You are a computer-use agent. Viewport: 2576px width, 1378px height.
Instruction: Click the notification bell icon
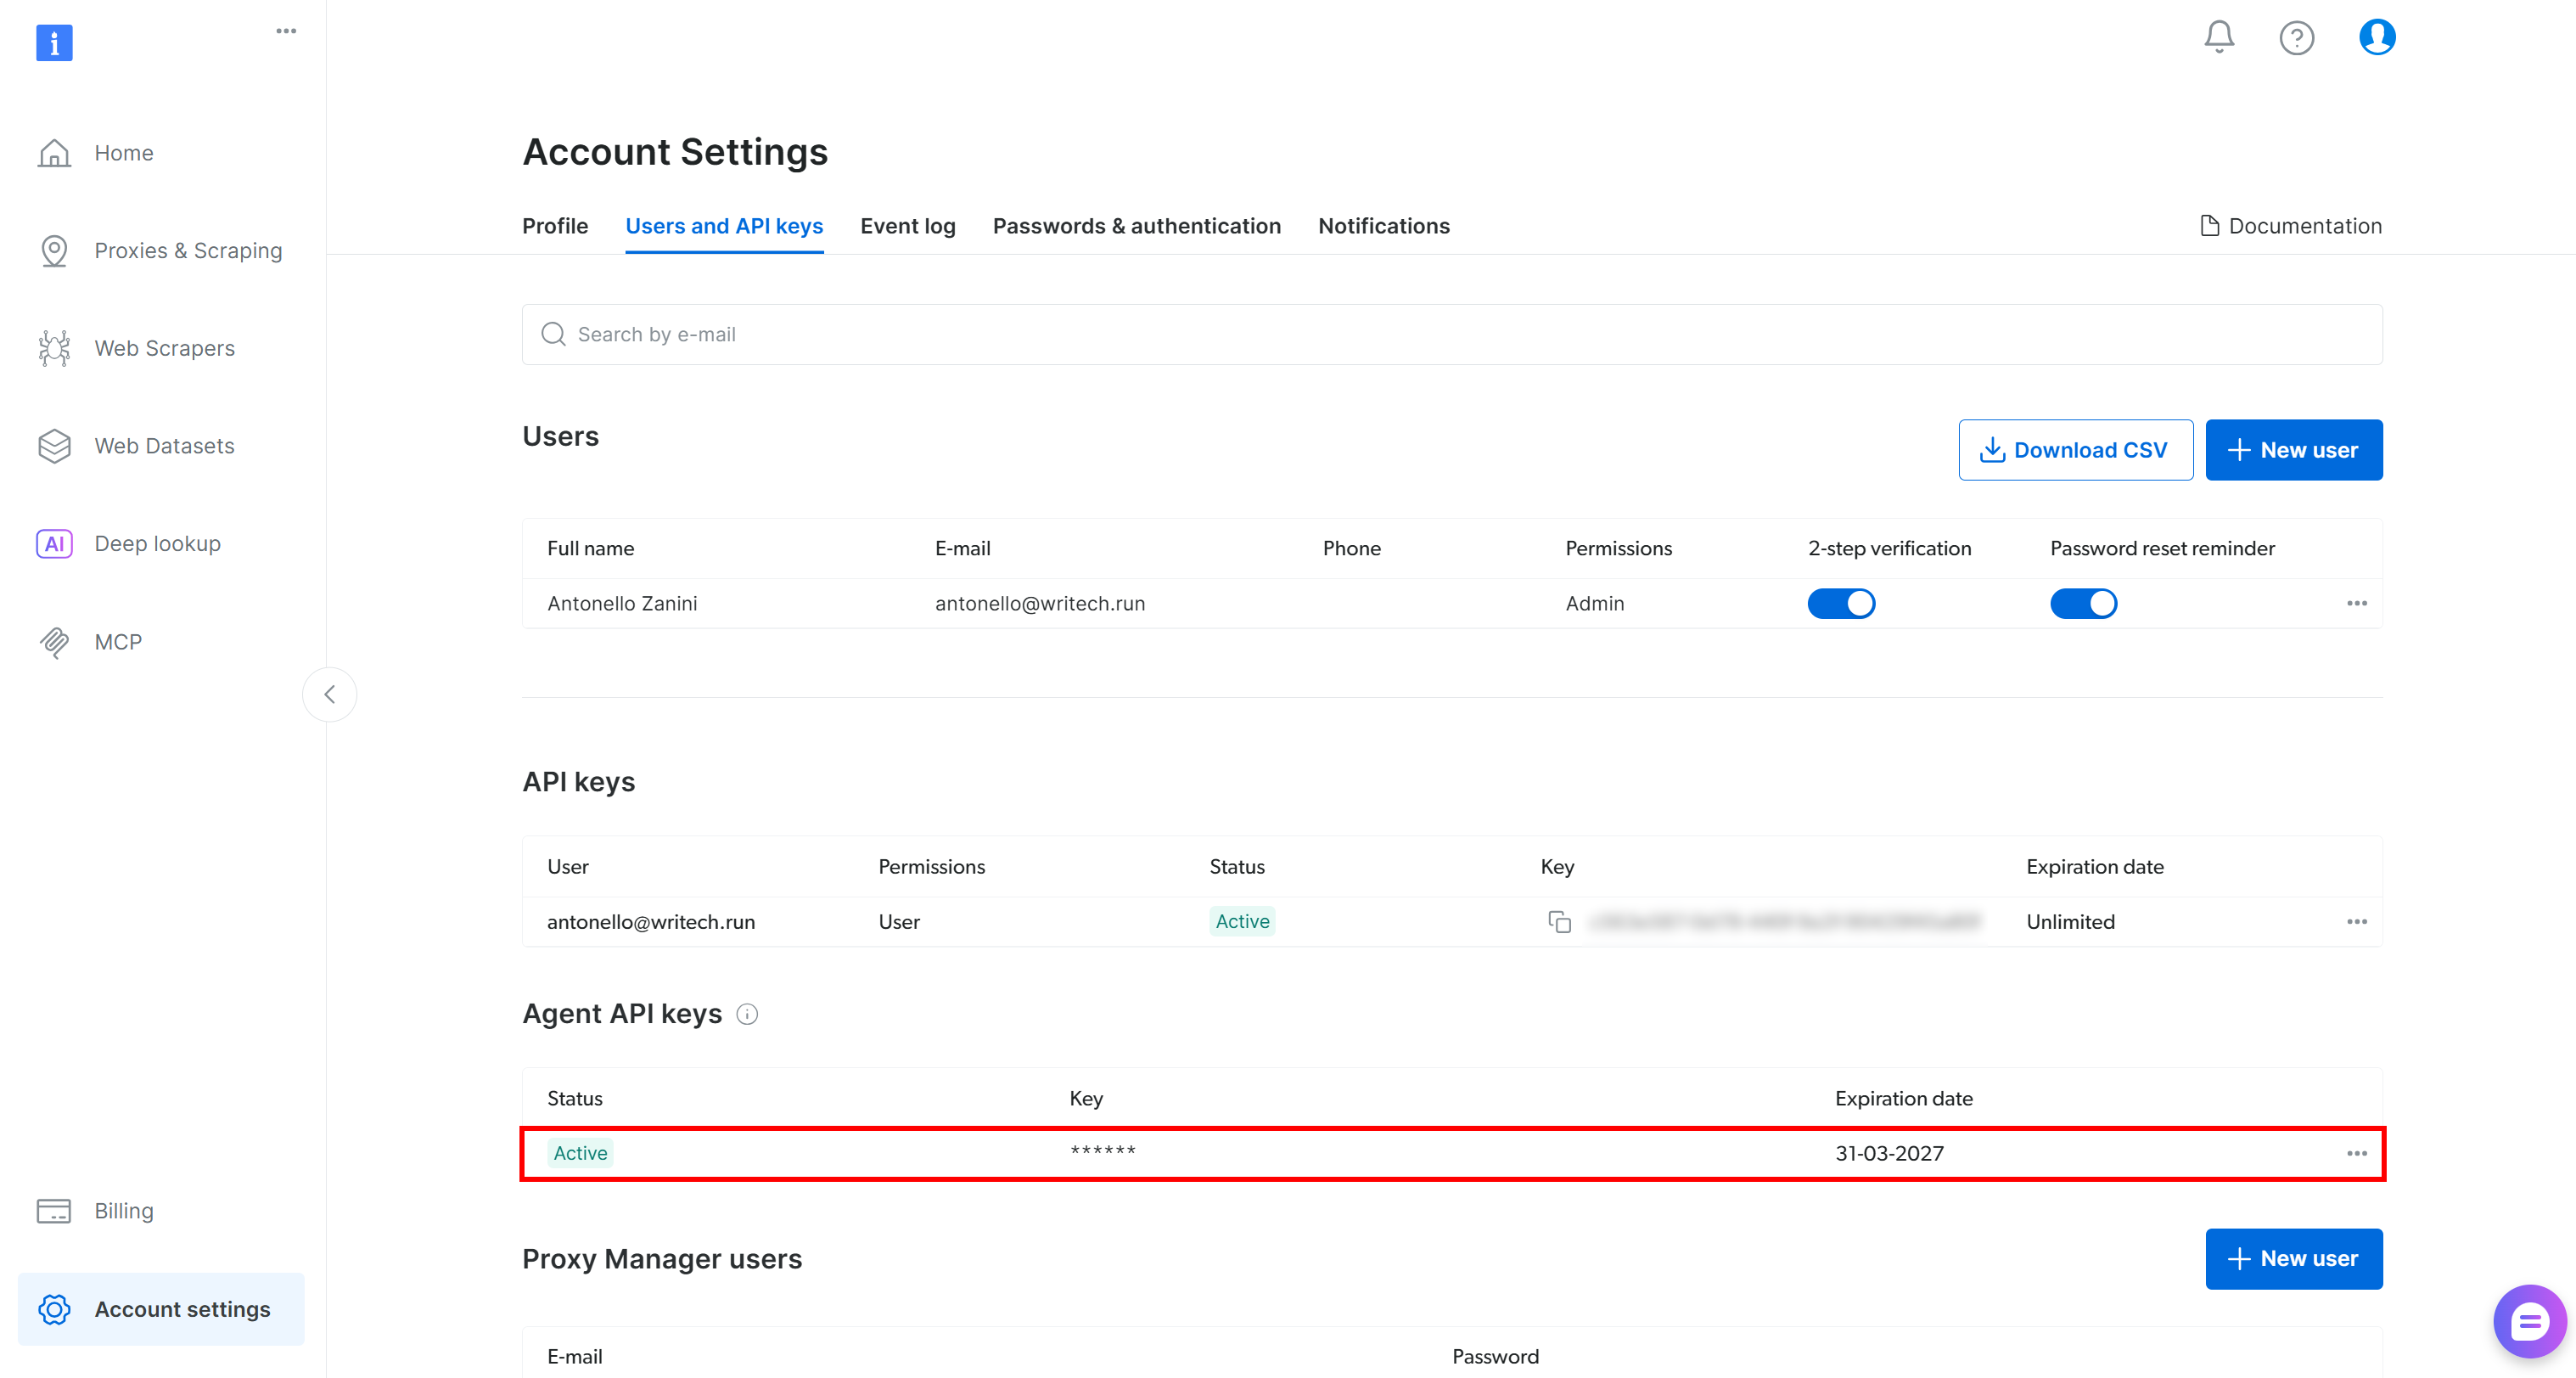[x=2218, y=37]
